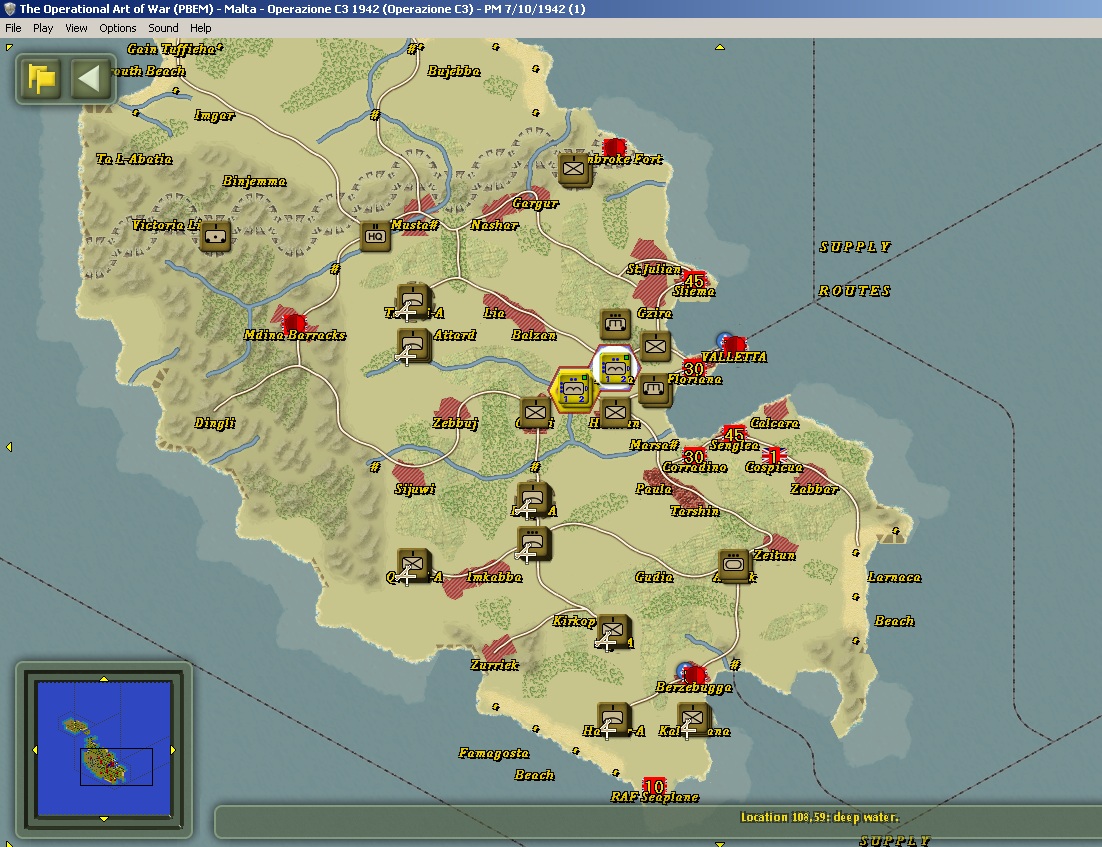The image size is (1102, 847).
Task: Click the Binjemma label
Action: point(254,181)
